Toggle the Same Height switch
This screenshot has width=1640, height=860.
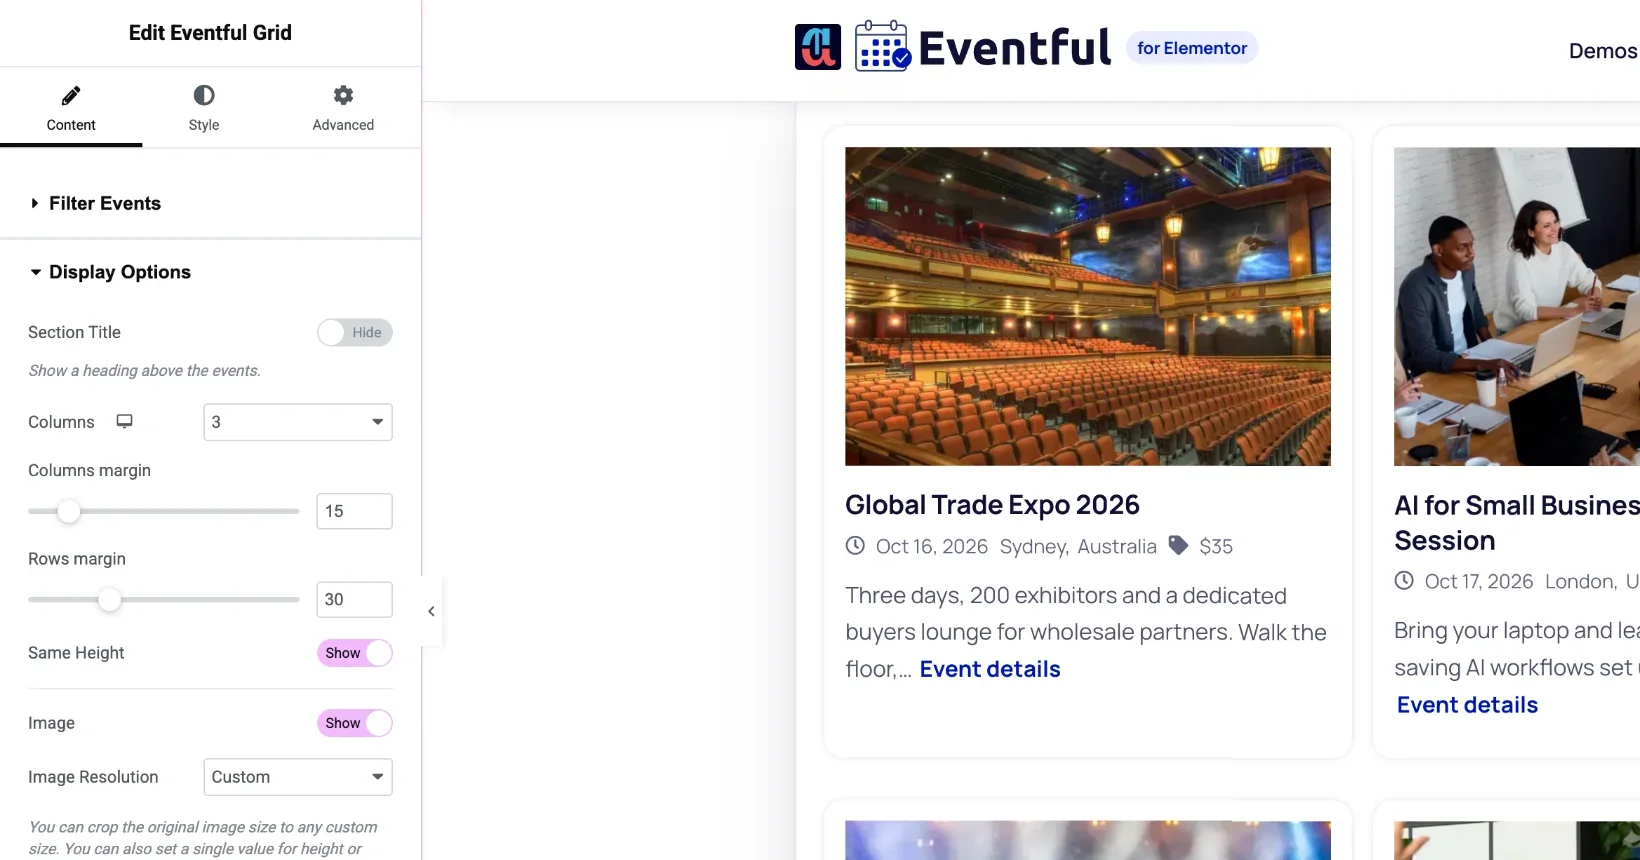tap(355, 653)
